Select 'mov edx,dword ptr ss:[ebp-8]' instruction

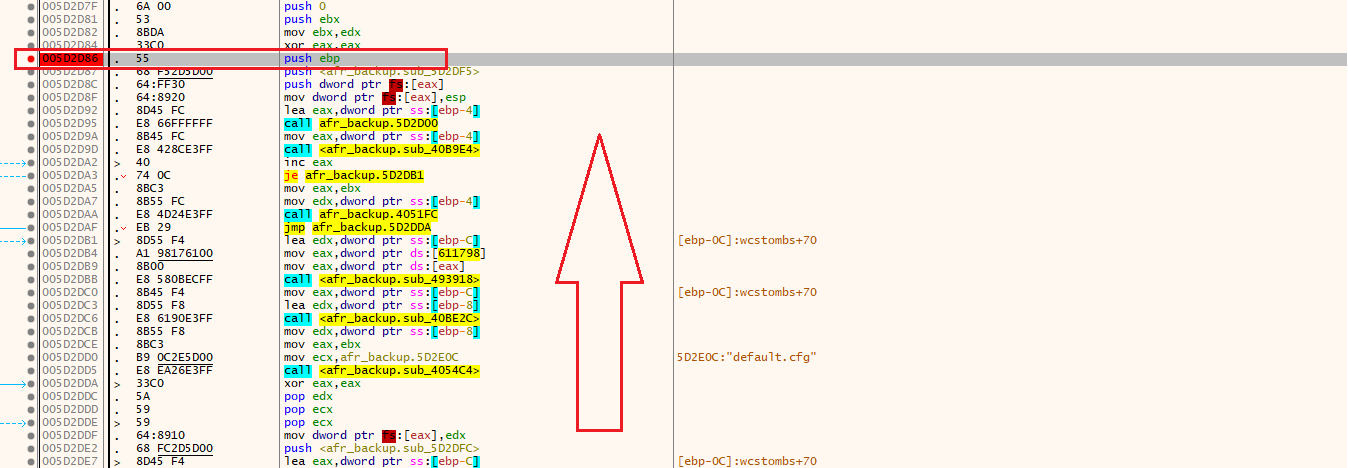(380, 331)
